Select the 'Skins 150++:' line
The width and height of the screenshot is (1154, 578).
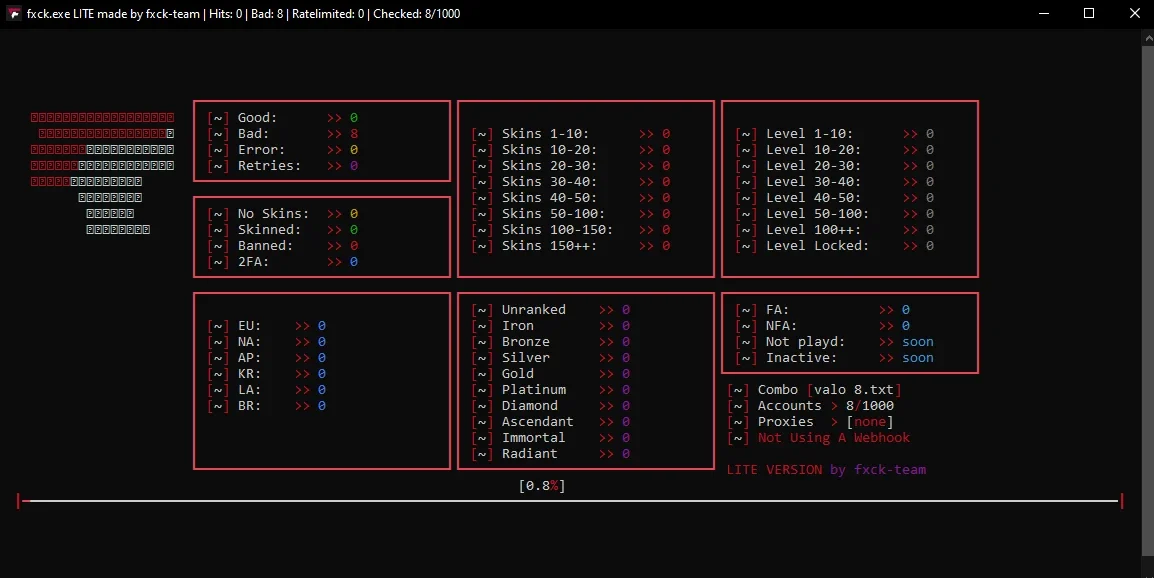tap(571, 245)
